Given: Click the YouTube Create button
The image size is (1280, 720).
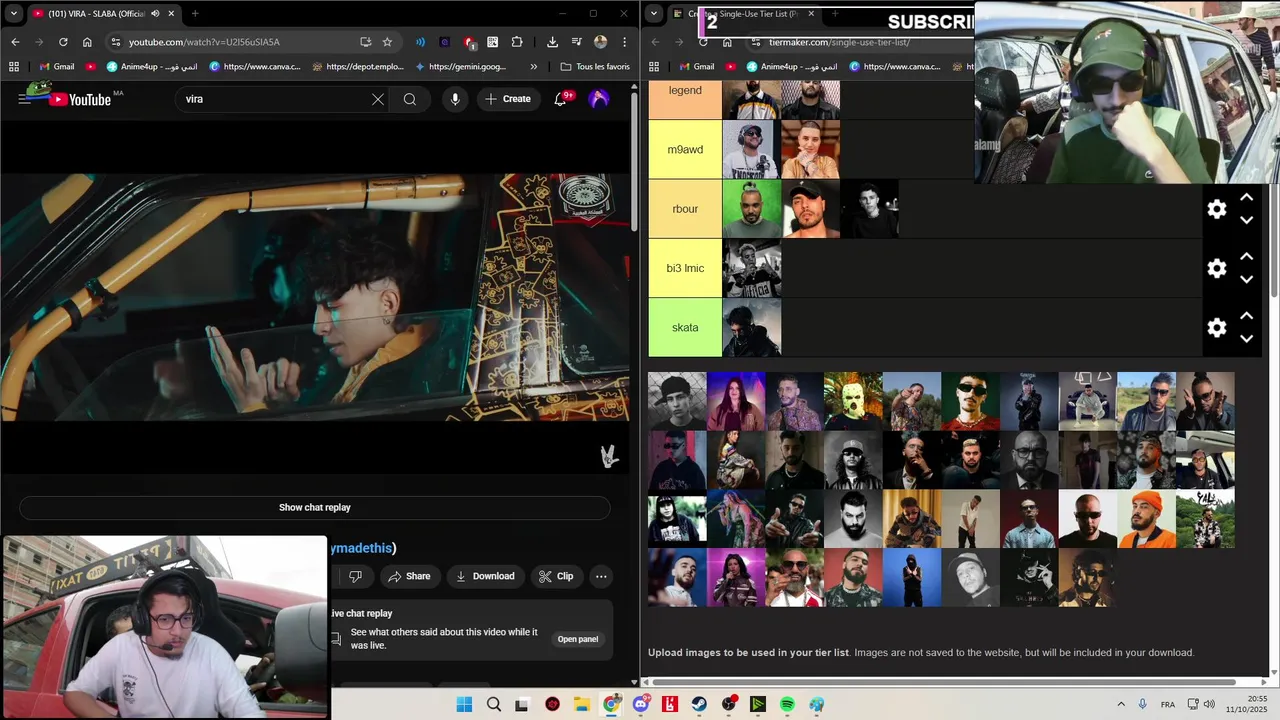Looking at the screenshot, I should point(508,99).
